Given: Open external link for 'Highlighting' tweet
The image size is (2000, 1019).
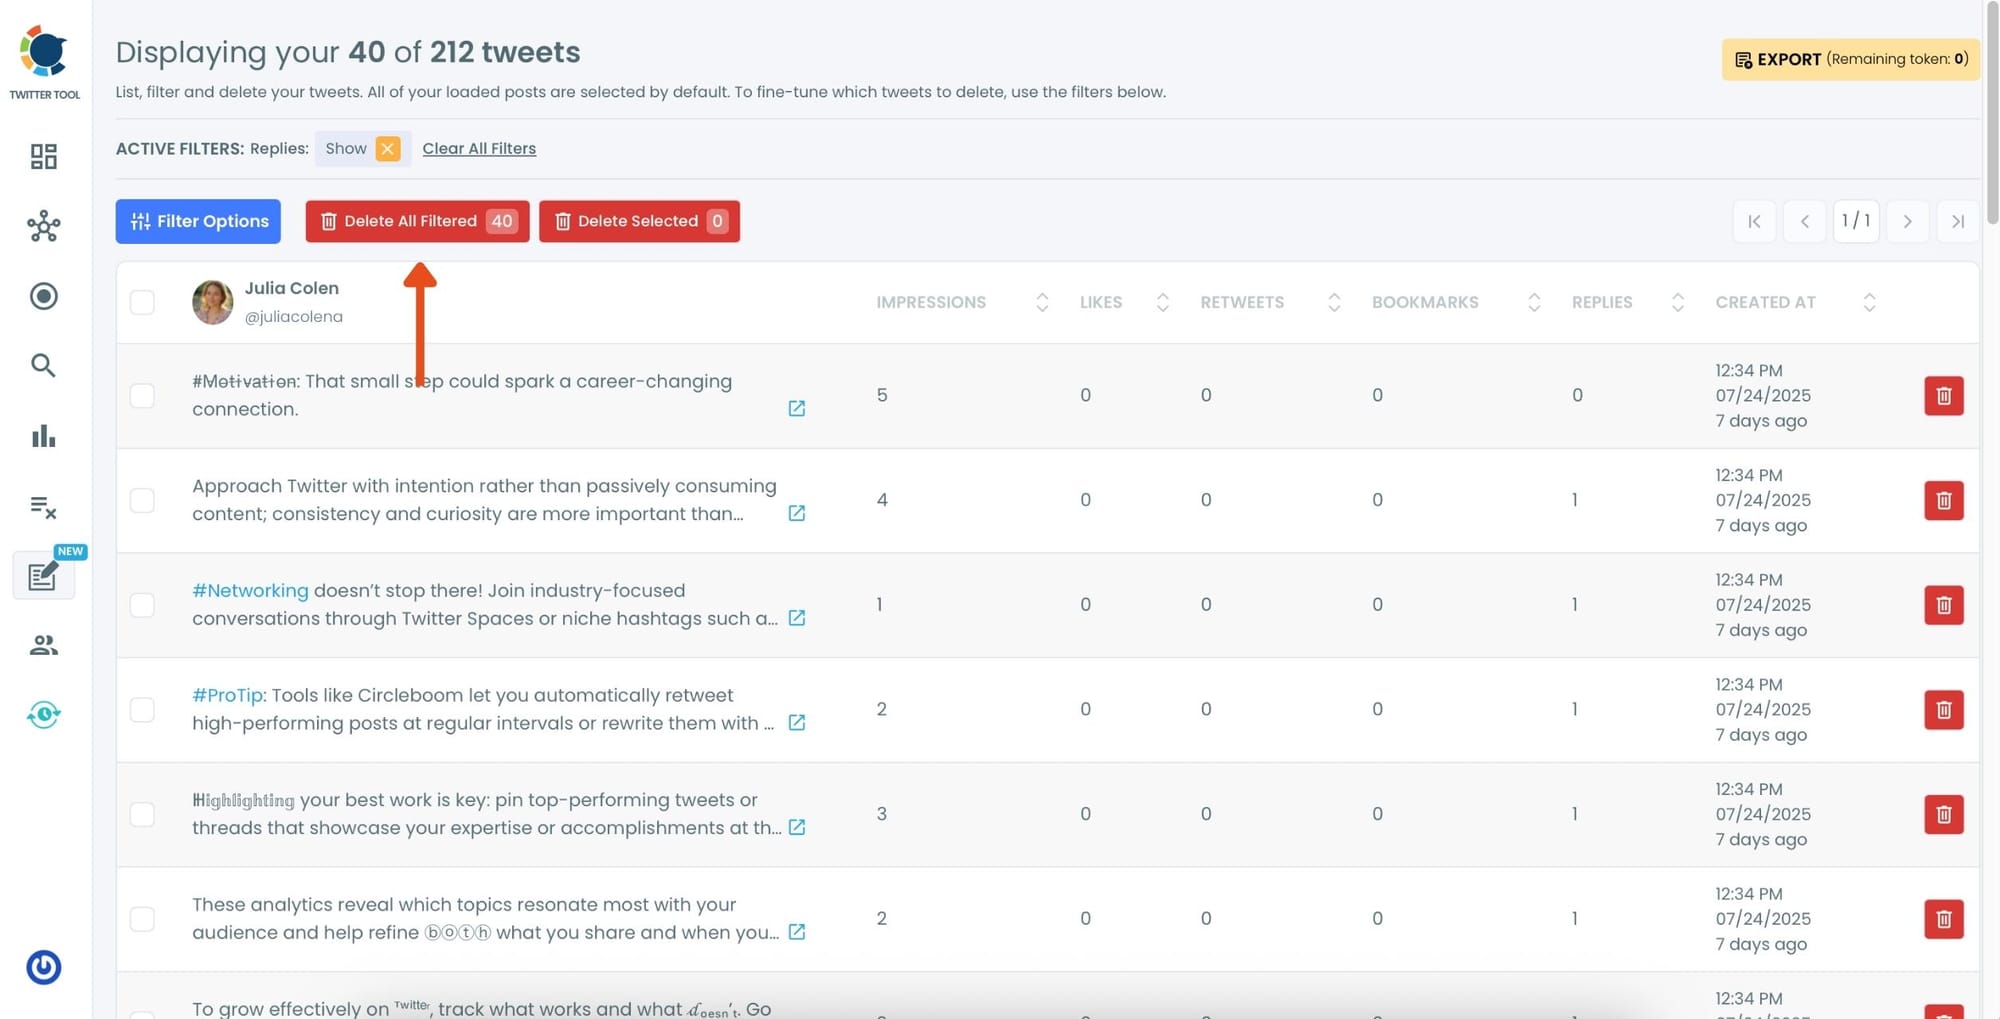Looking at the screenshot, I should click(x=797, y=827).
